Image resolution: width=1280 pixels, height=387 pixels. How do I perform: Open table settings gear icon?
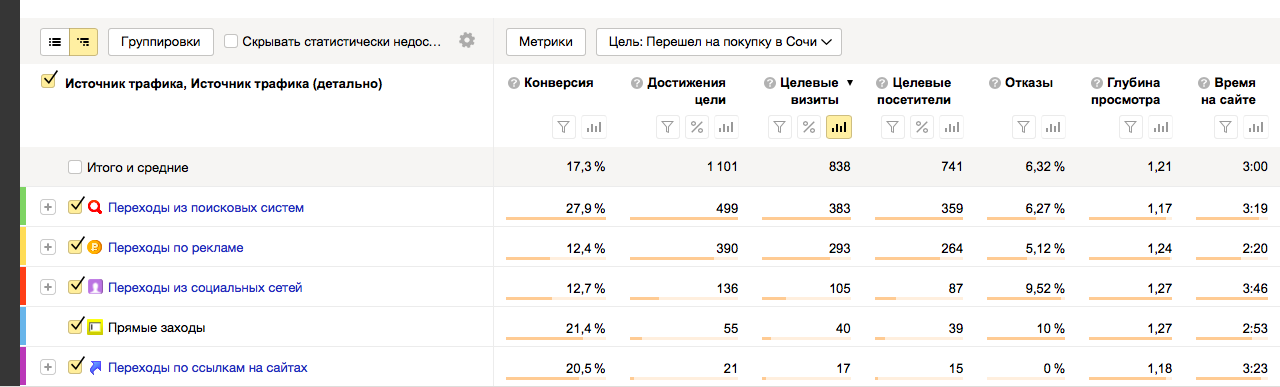tap(466, 41)
